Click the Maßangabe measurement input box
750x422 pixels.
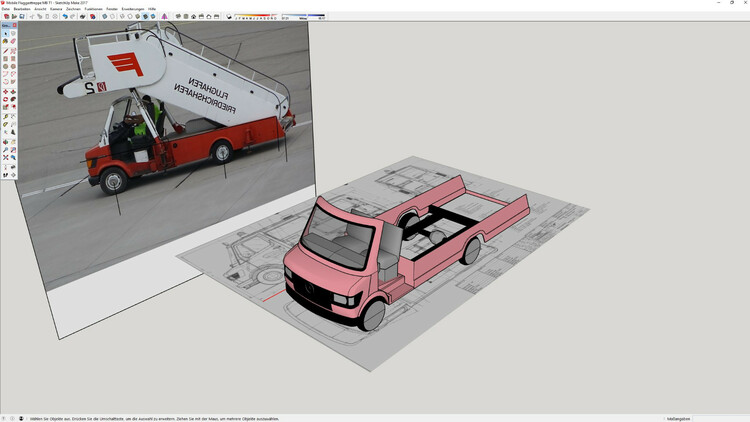coord(720,418)
